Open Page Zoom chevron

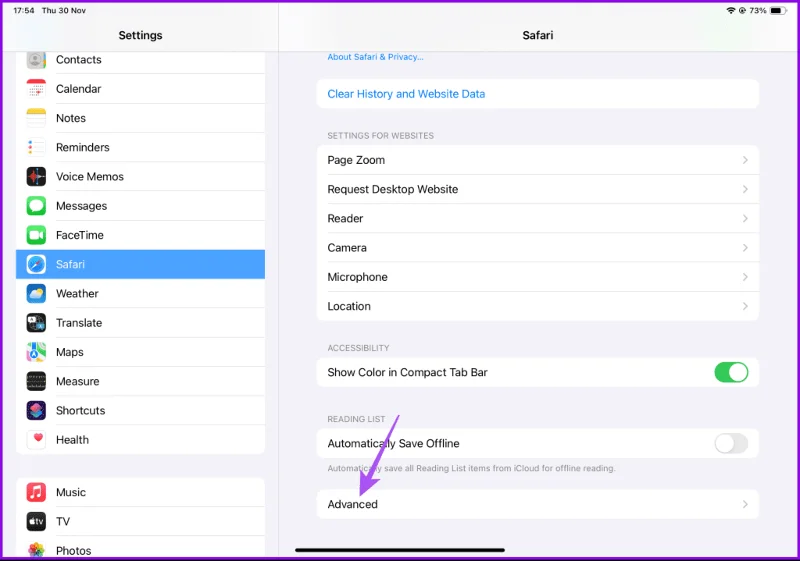pos(745,160)
